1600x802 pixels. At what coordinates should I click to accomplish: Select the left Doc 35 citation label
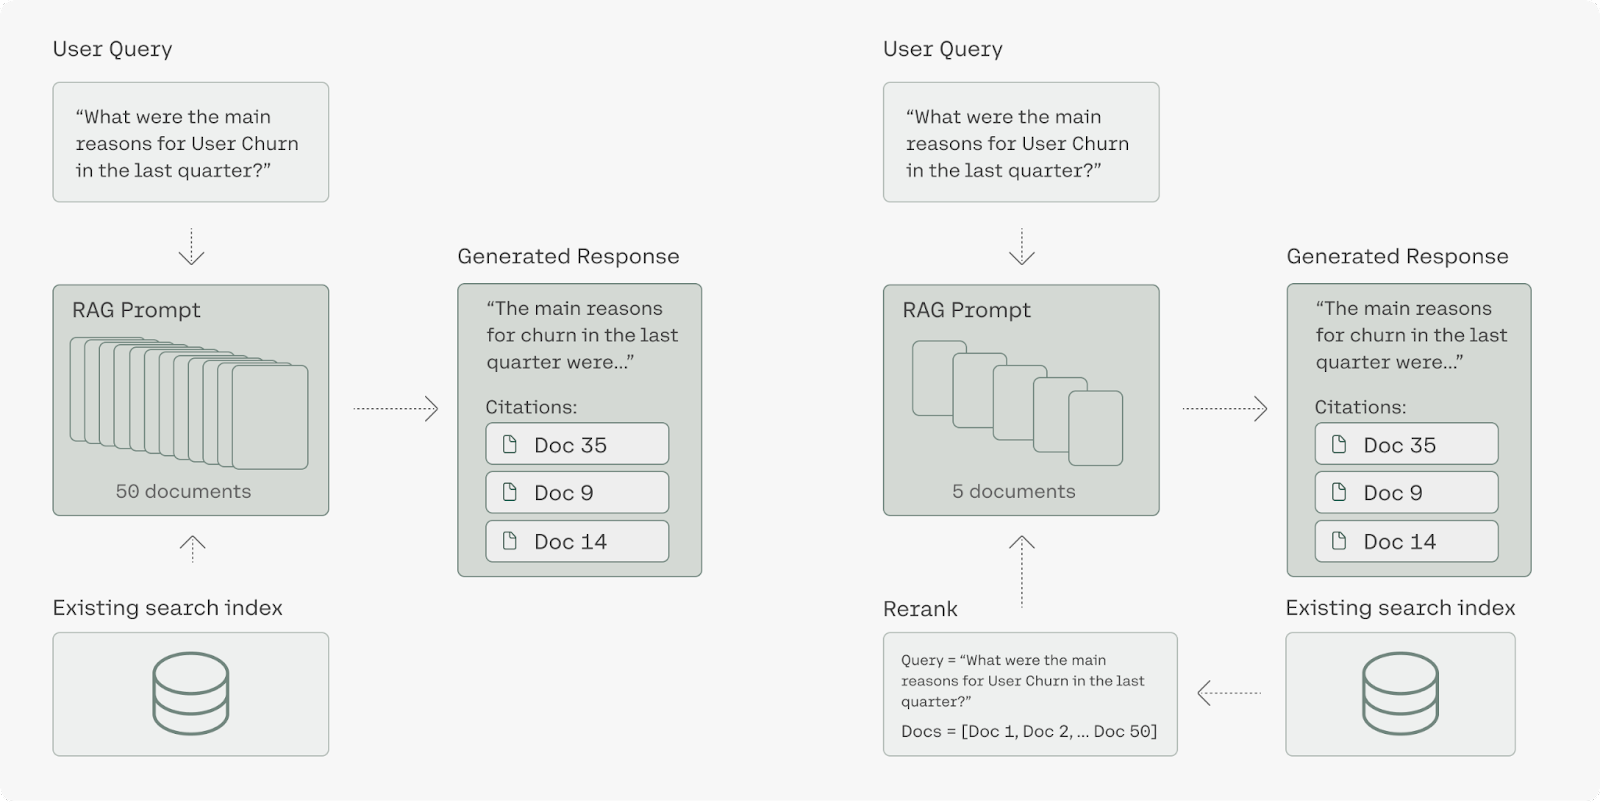point(570,445)
